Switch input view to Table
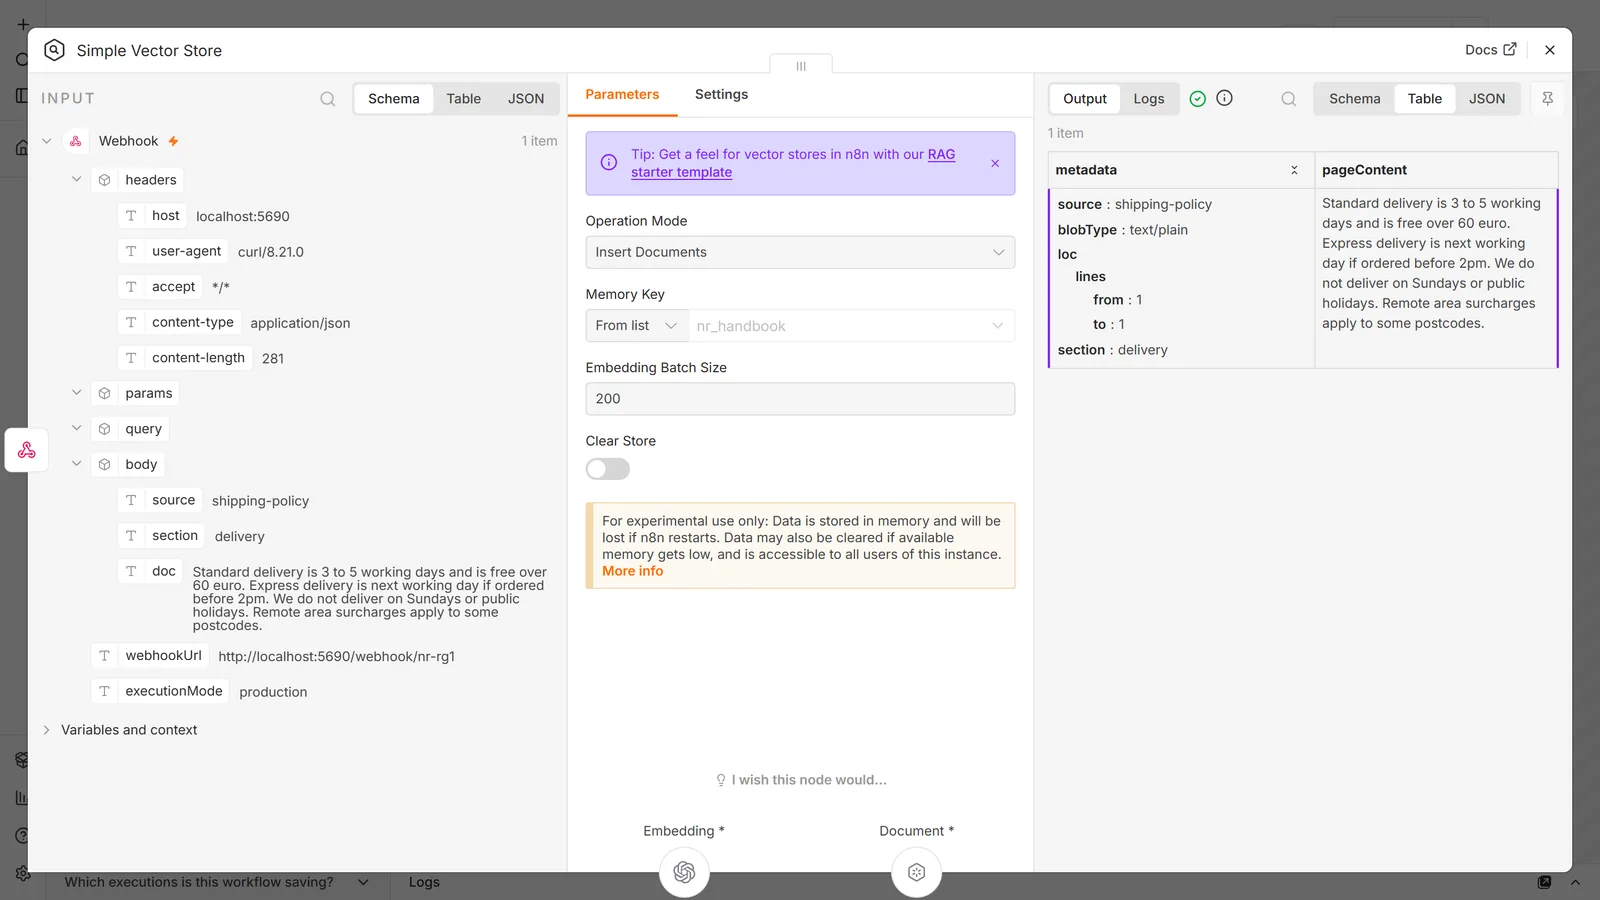The height and width of the screenshot is (900, 1600). [x=463, y=99]
